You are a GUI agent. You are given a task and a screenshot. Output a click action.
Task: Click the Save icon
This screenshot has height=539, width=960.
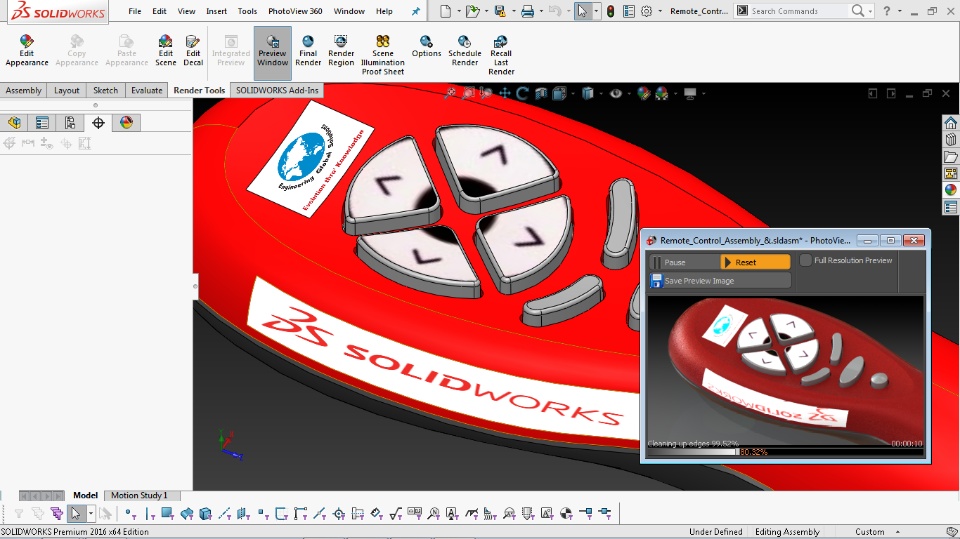(500, 11)
